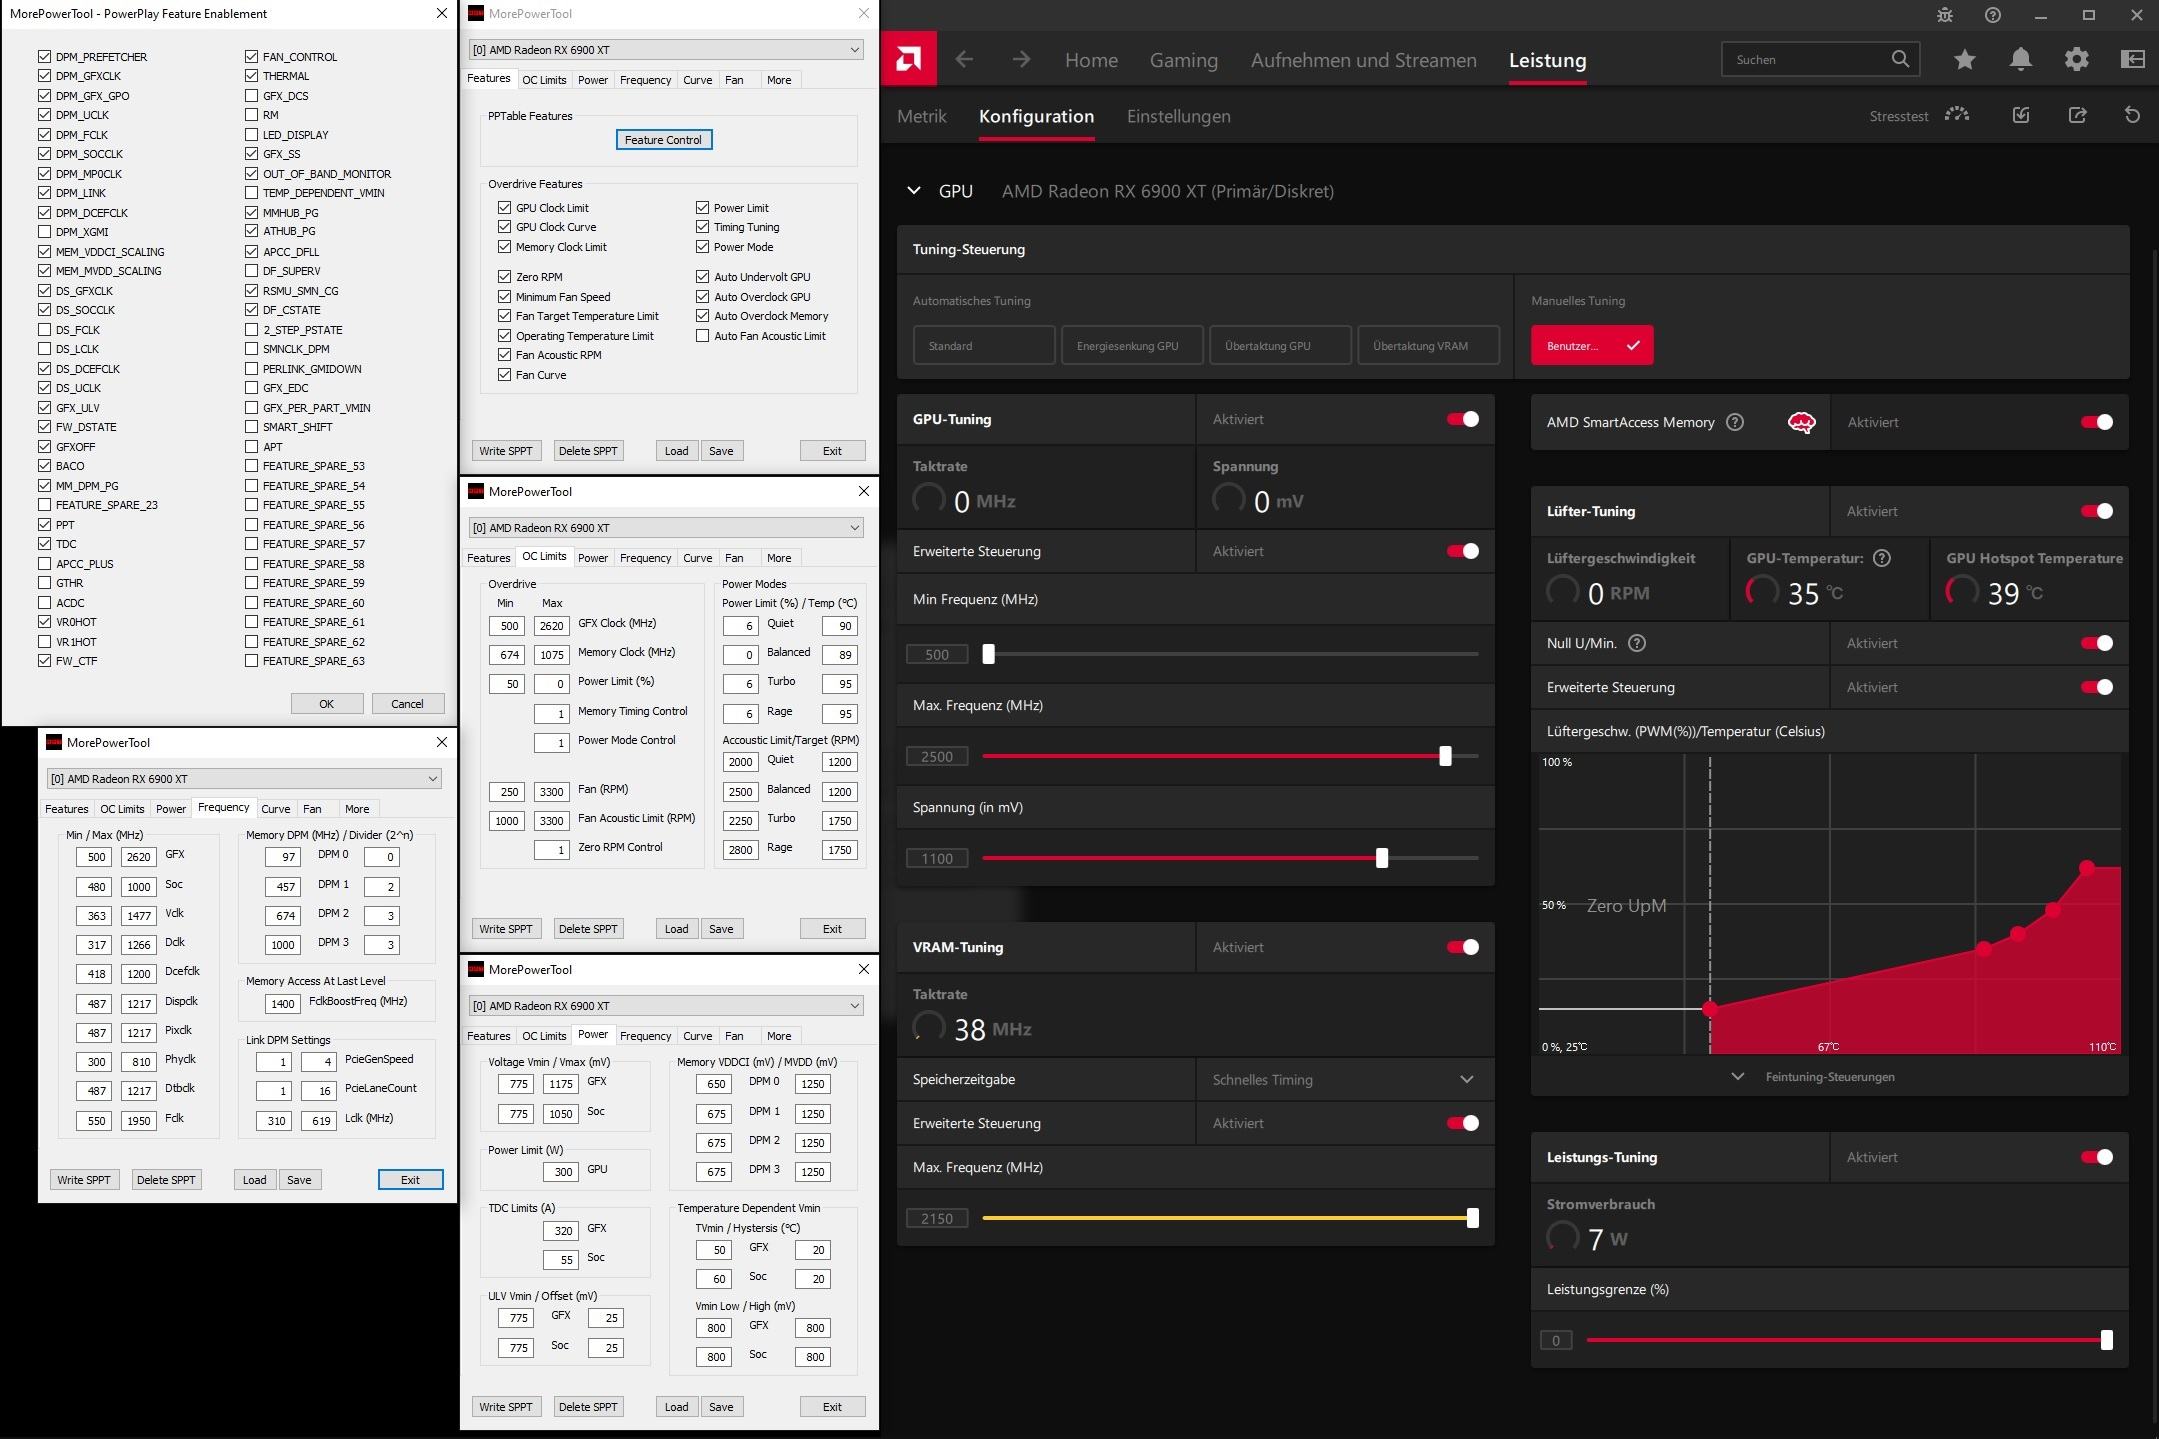Open SmartAccess Memory help icon

tap(1735, 422)
